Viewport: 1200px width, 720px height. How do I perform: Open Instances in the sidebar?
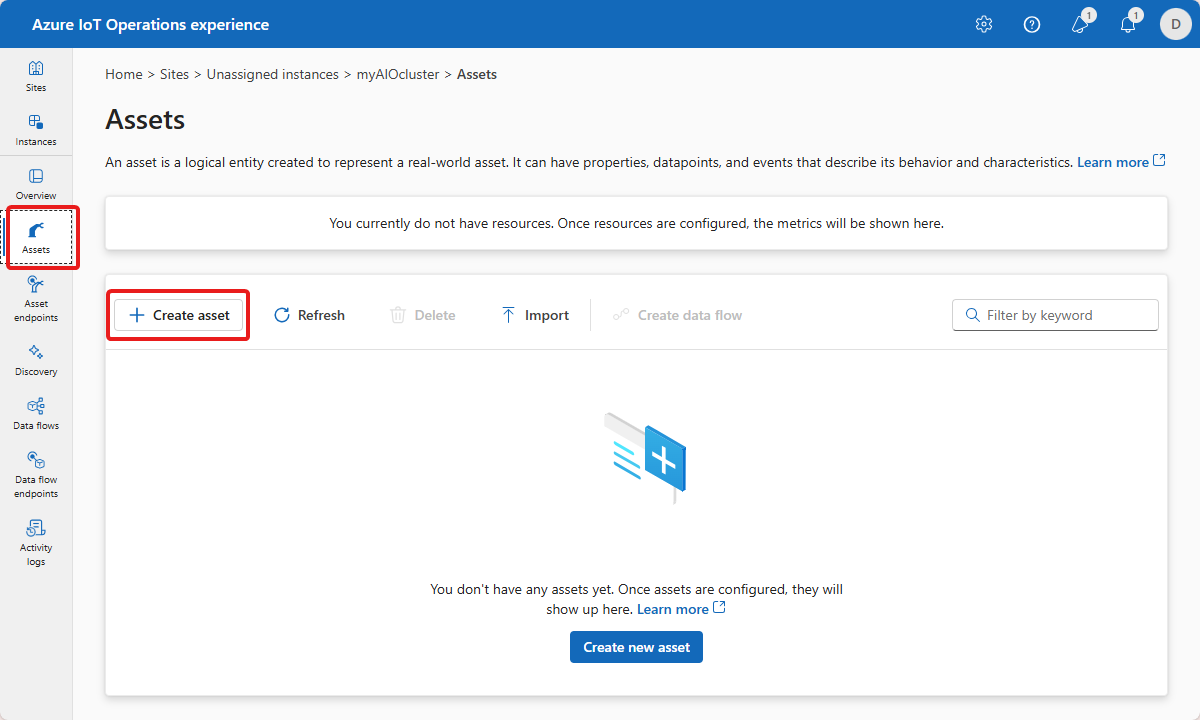coord(36,130)
